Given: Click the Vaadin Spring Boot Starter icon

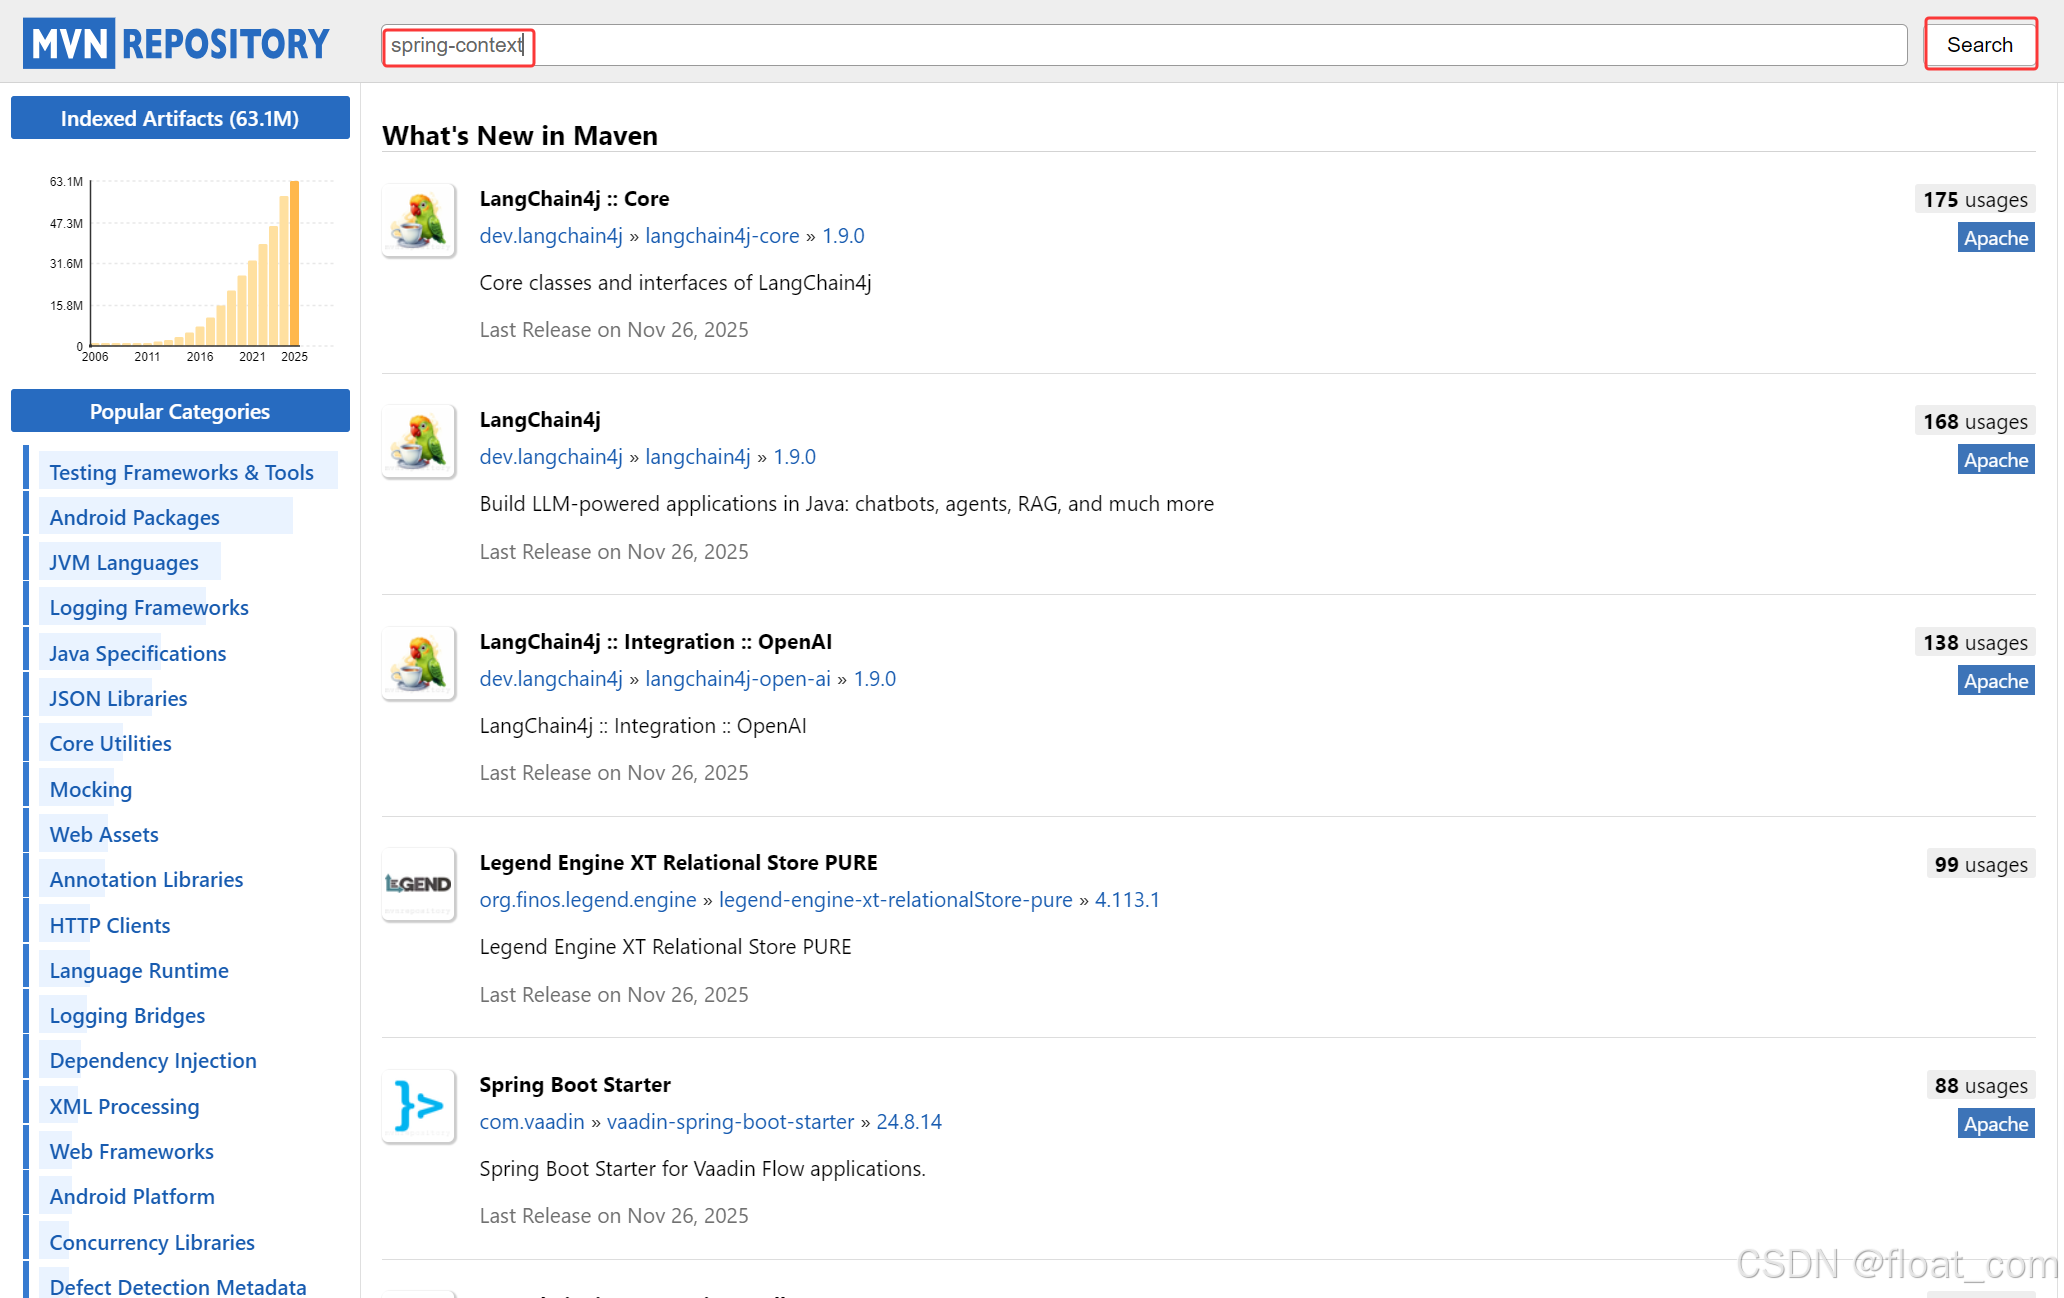Looking at the screenshot, I should pos(419,1106).
